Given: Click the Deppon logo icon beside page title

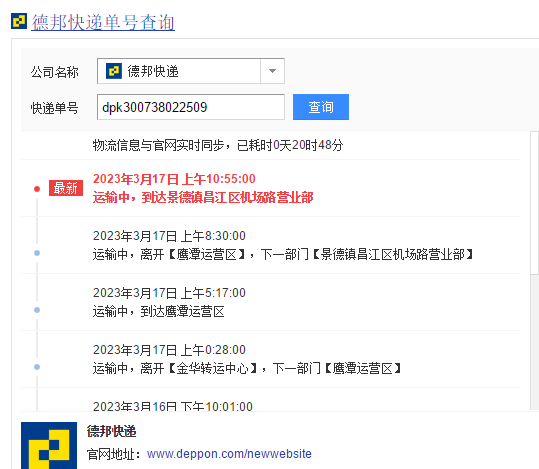Looking at the screenshot, I should pyautogui.click(x=19, y=21).
